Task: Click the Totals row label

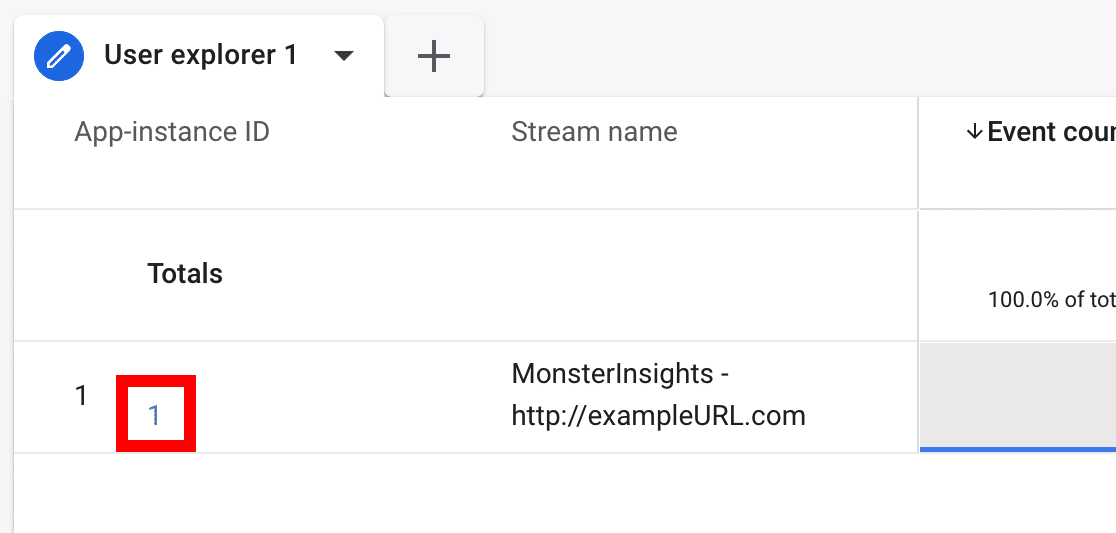Action: [185, 273]
